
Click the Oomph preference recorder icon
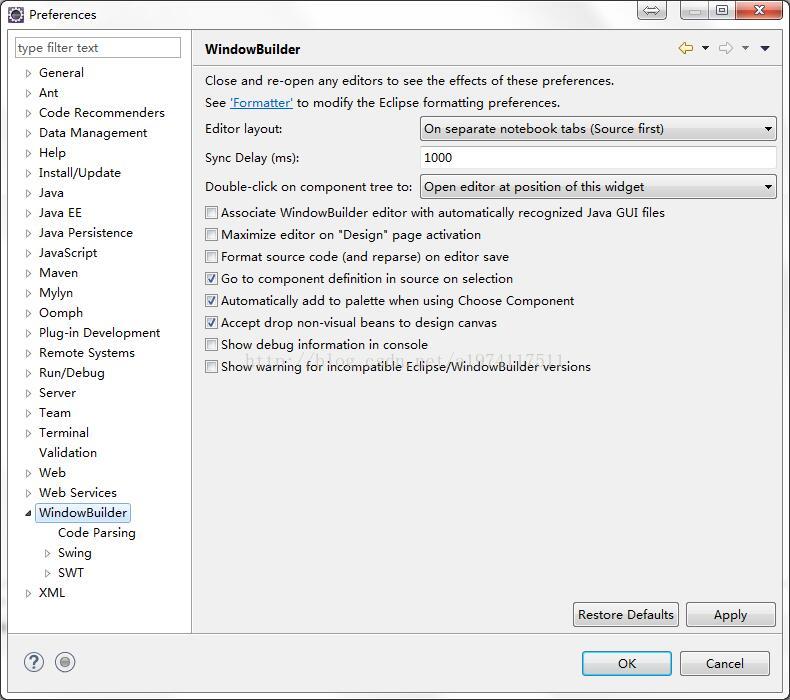click(65, 662)
